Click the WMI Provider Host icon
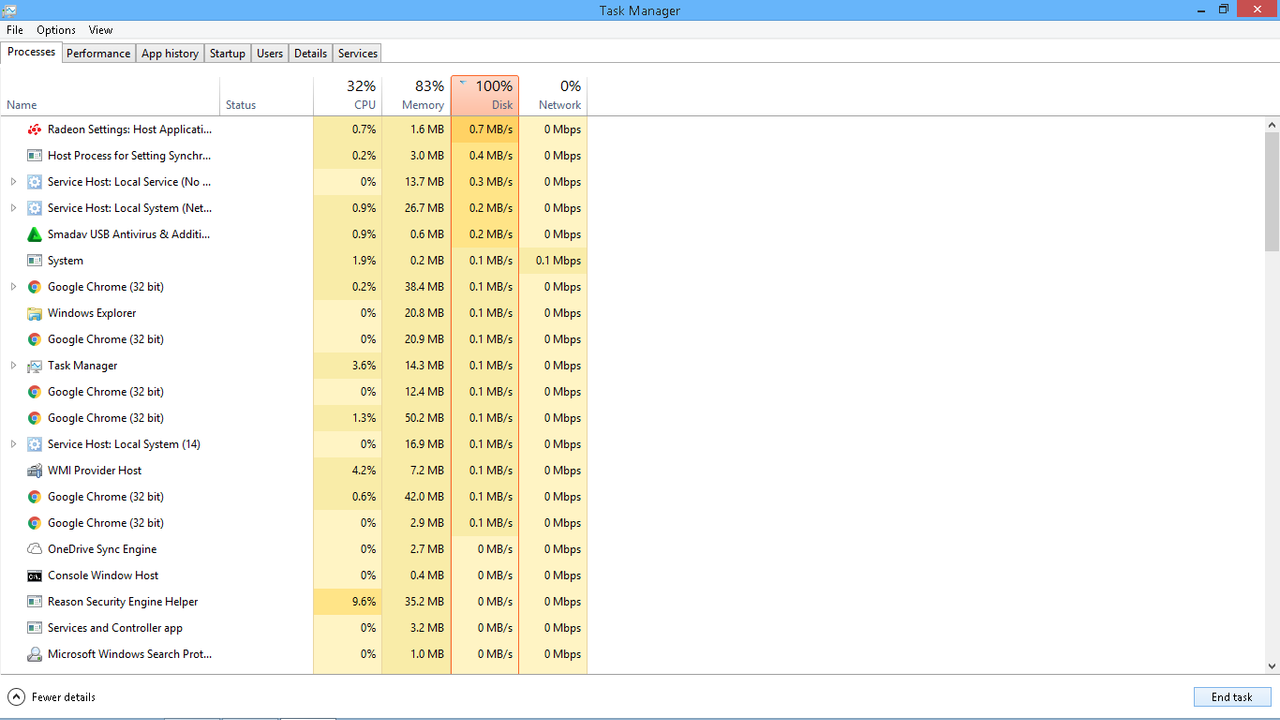Viewport: 1280px width, 720px height. pyautogui.click(x=34, y=470)
